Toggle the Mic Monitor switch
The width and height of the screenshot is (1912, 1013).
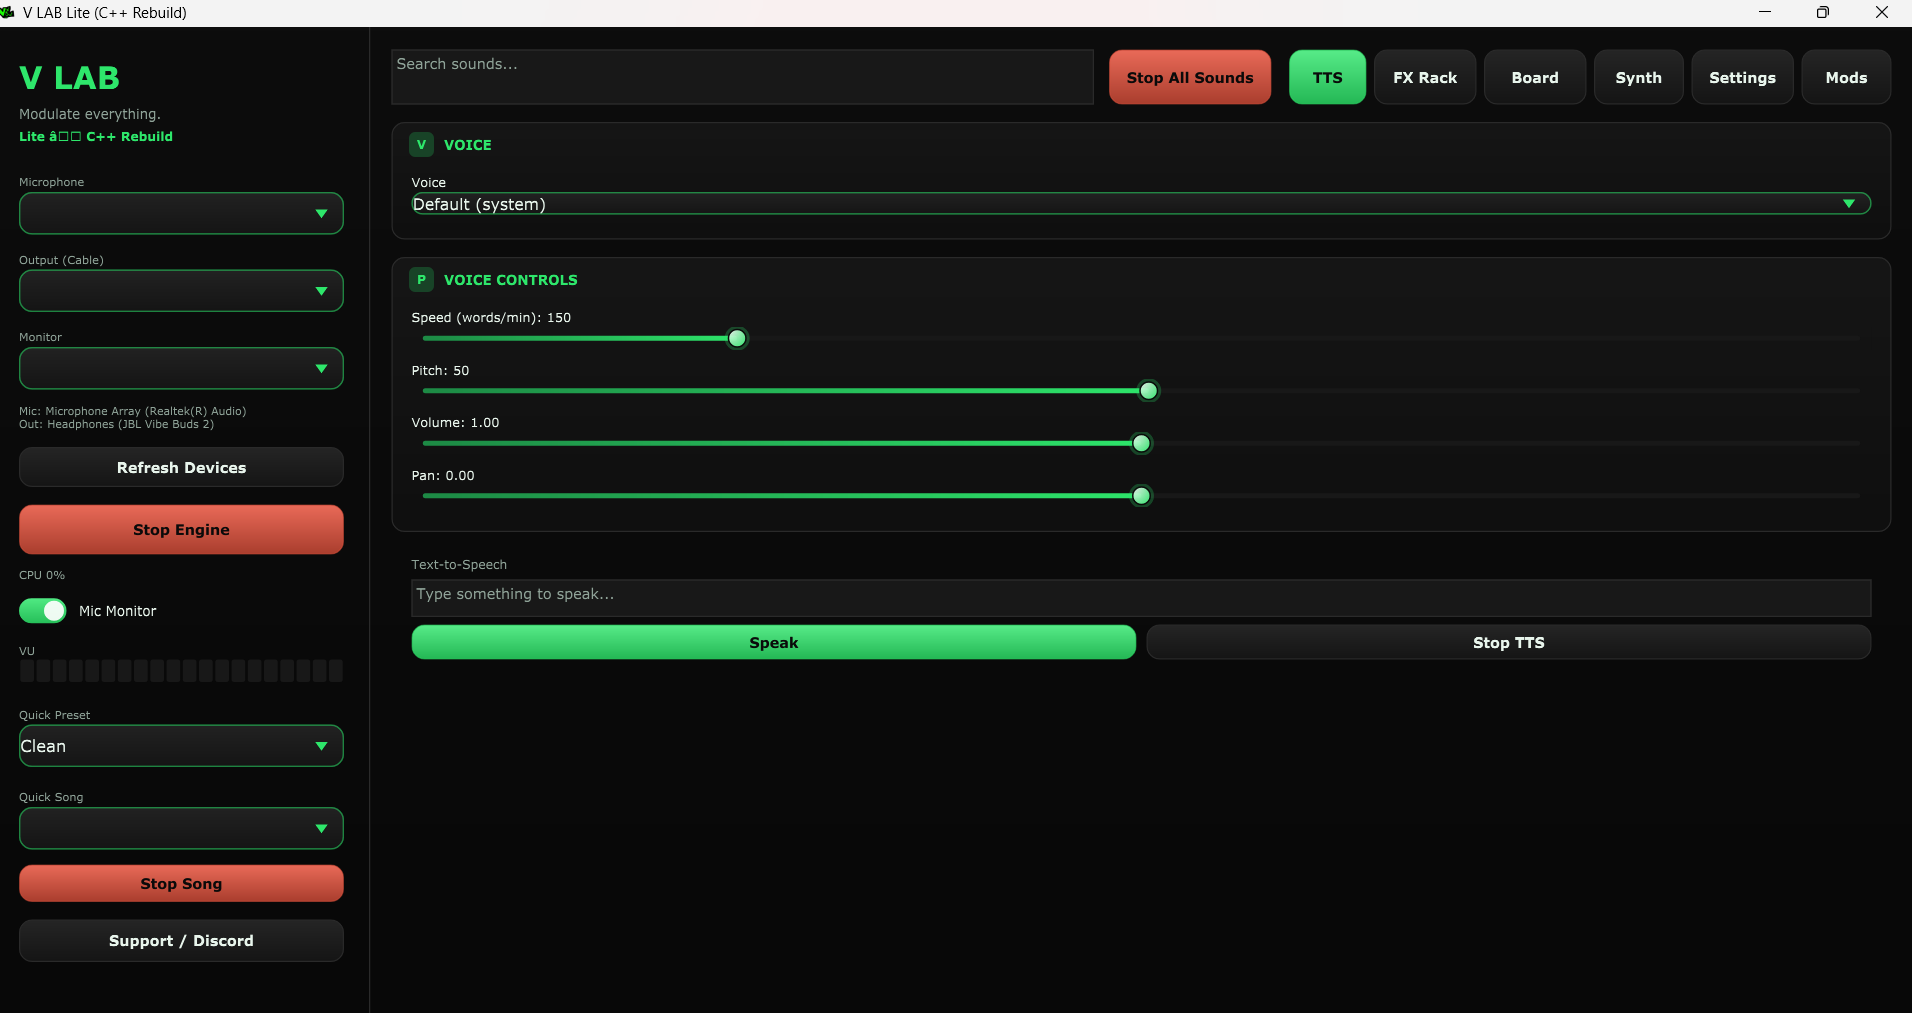pyautogui.click(x=43, y=611)
